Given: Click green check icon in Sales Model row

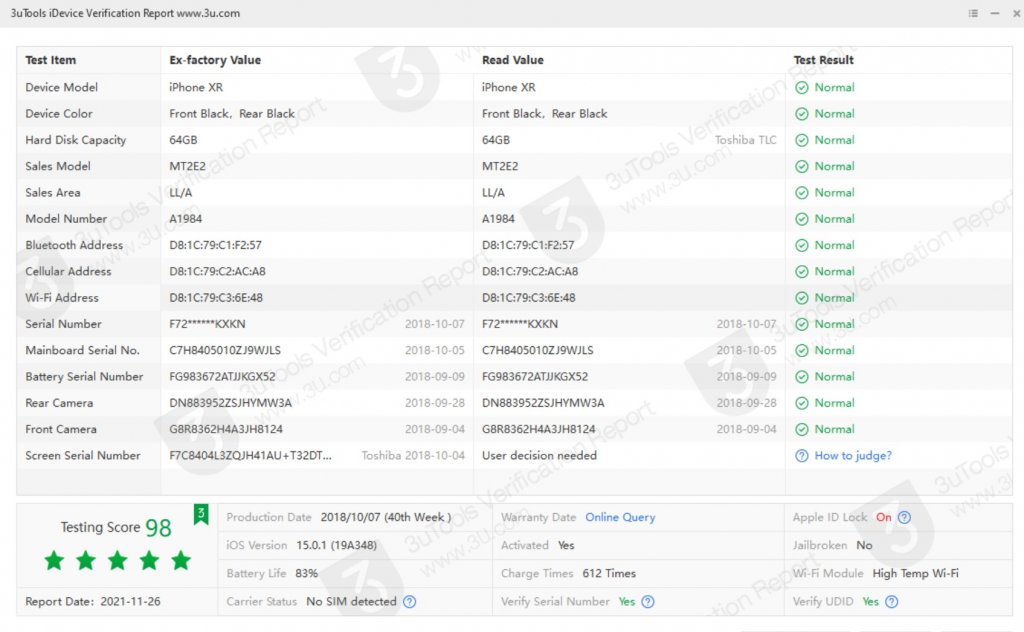Looking at the screenshot, I should click(801, 166).
